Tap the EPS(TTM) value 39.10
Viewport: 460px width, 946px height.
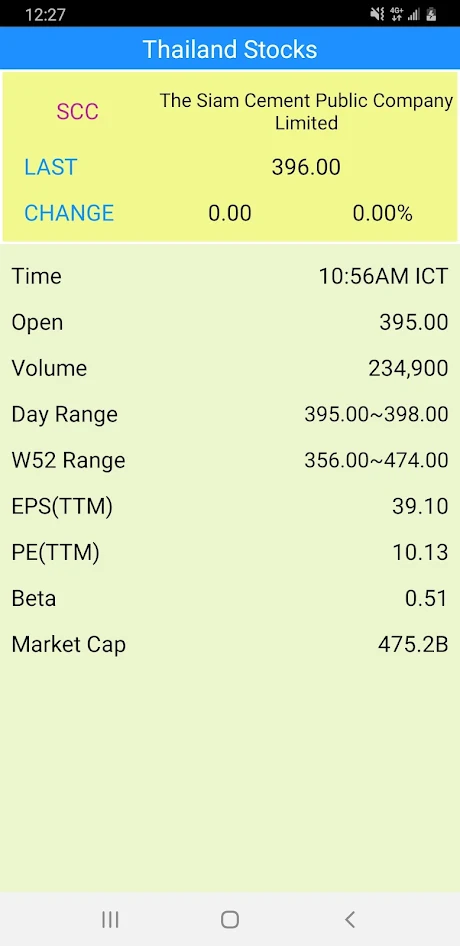pos(420,506)
